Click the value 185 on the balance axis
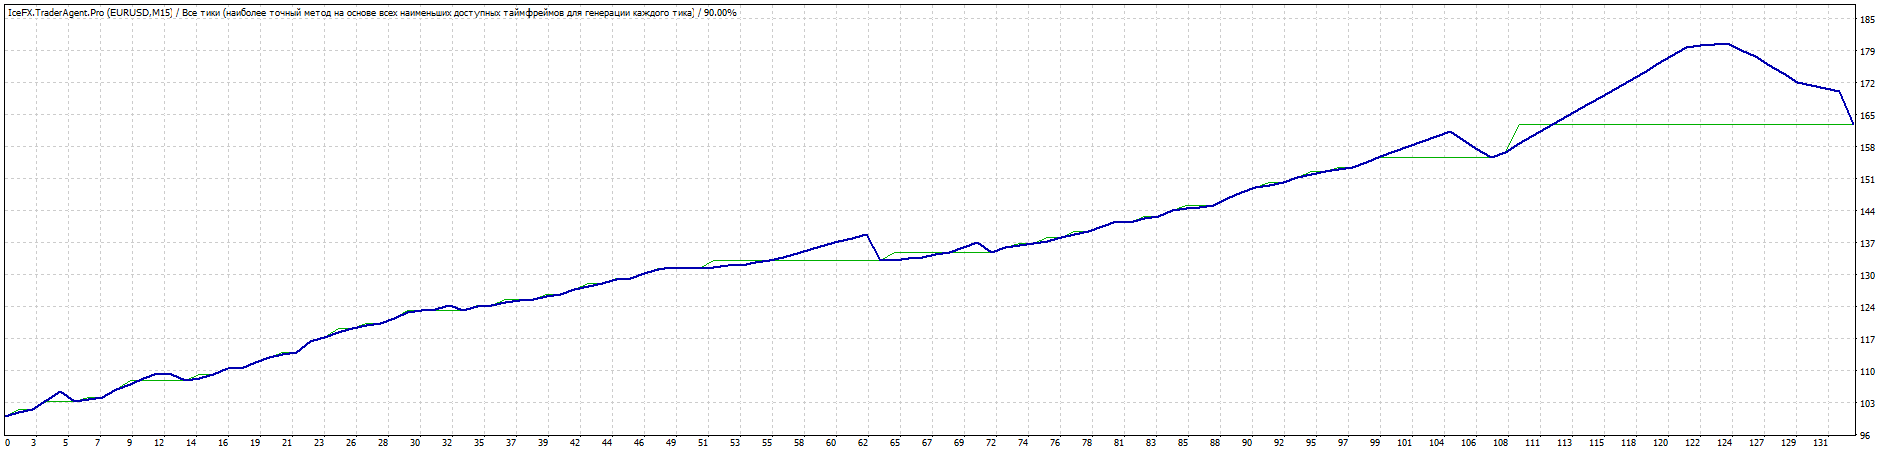The width and height of the screenshot is (1900, 452). point(1867,20)
